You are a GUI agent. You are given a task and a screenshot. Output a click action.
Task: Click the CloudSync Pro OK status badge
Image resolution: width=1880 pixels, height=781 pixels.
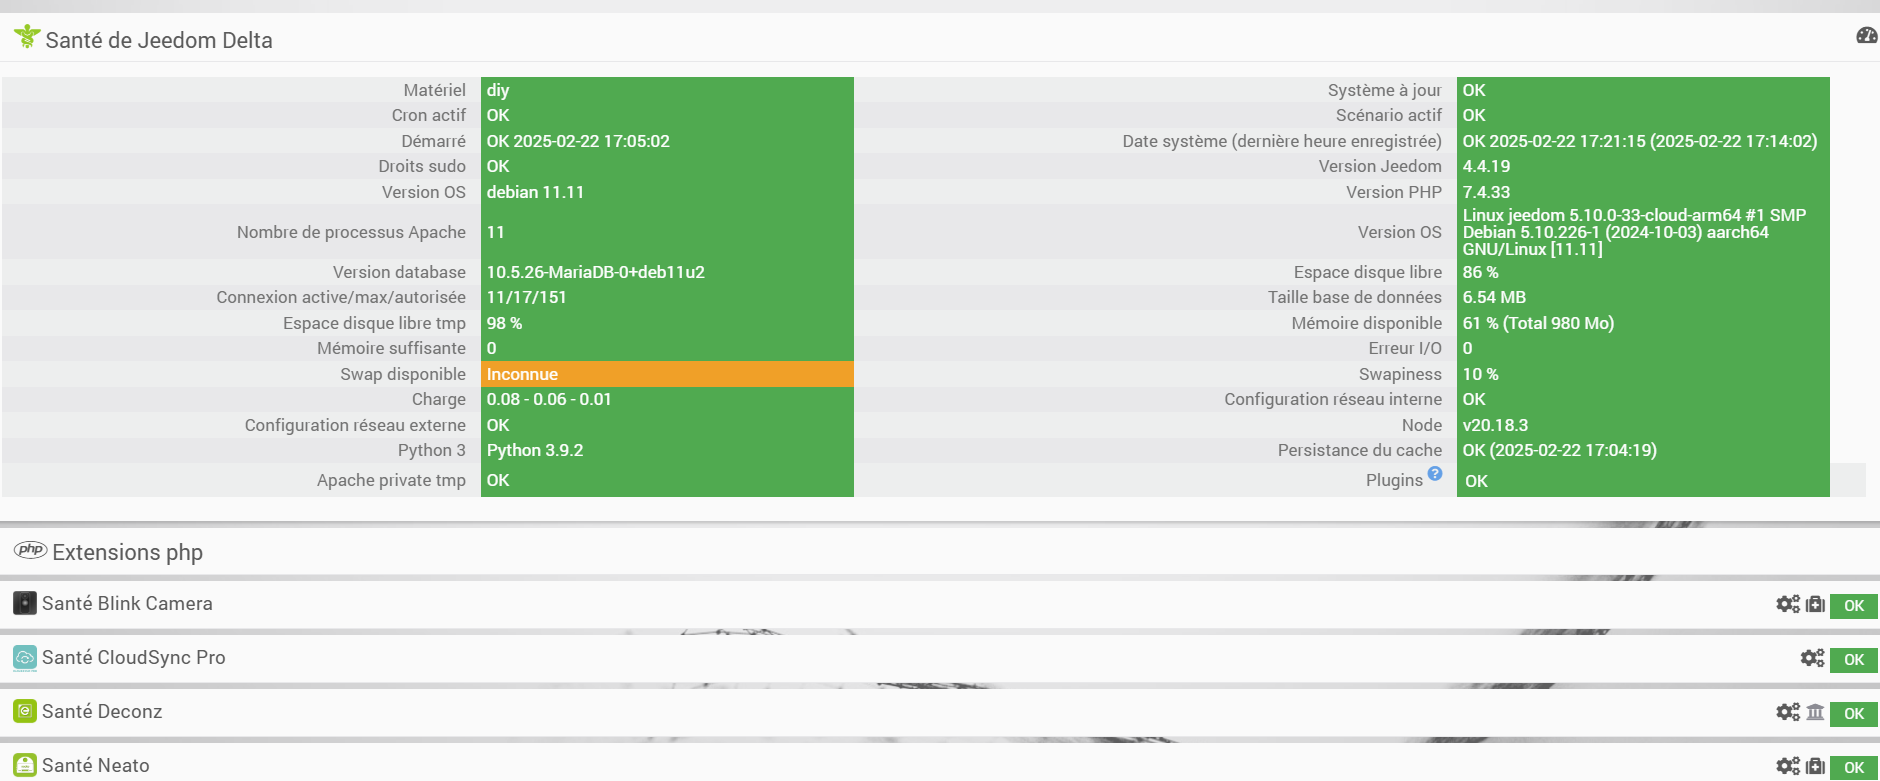(1853, 659)
